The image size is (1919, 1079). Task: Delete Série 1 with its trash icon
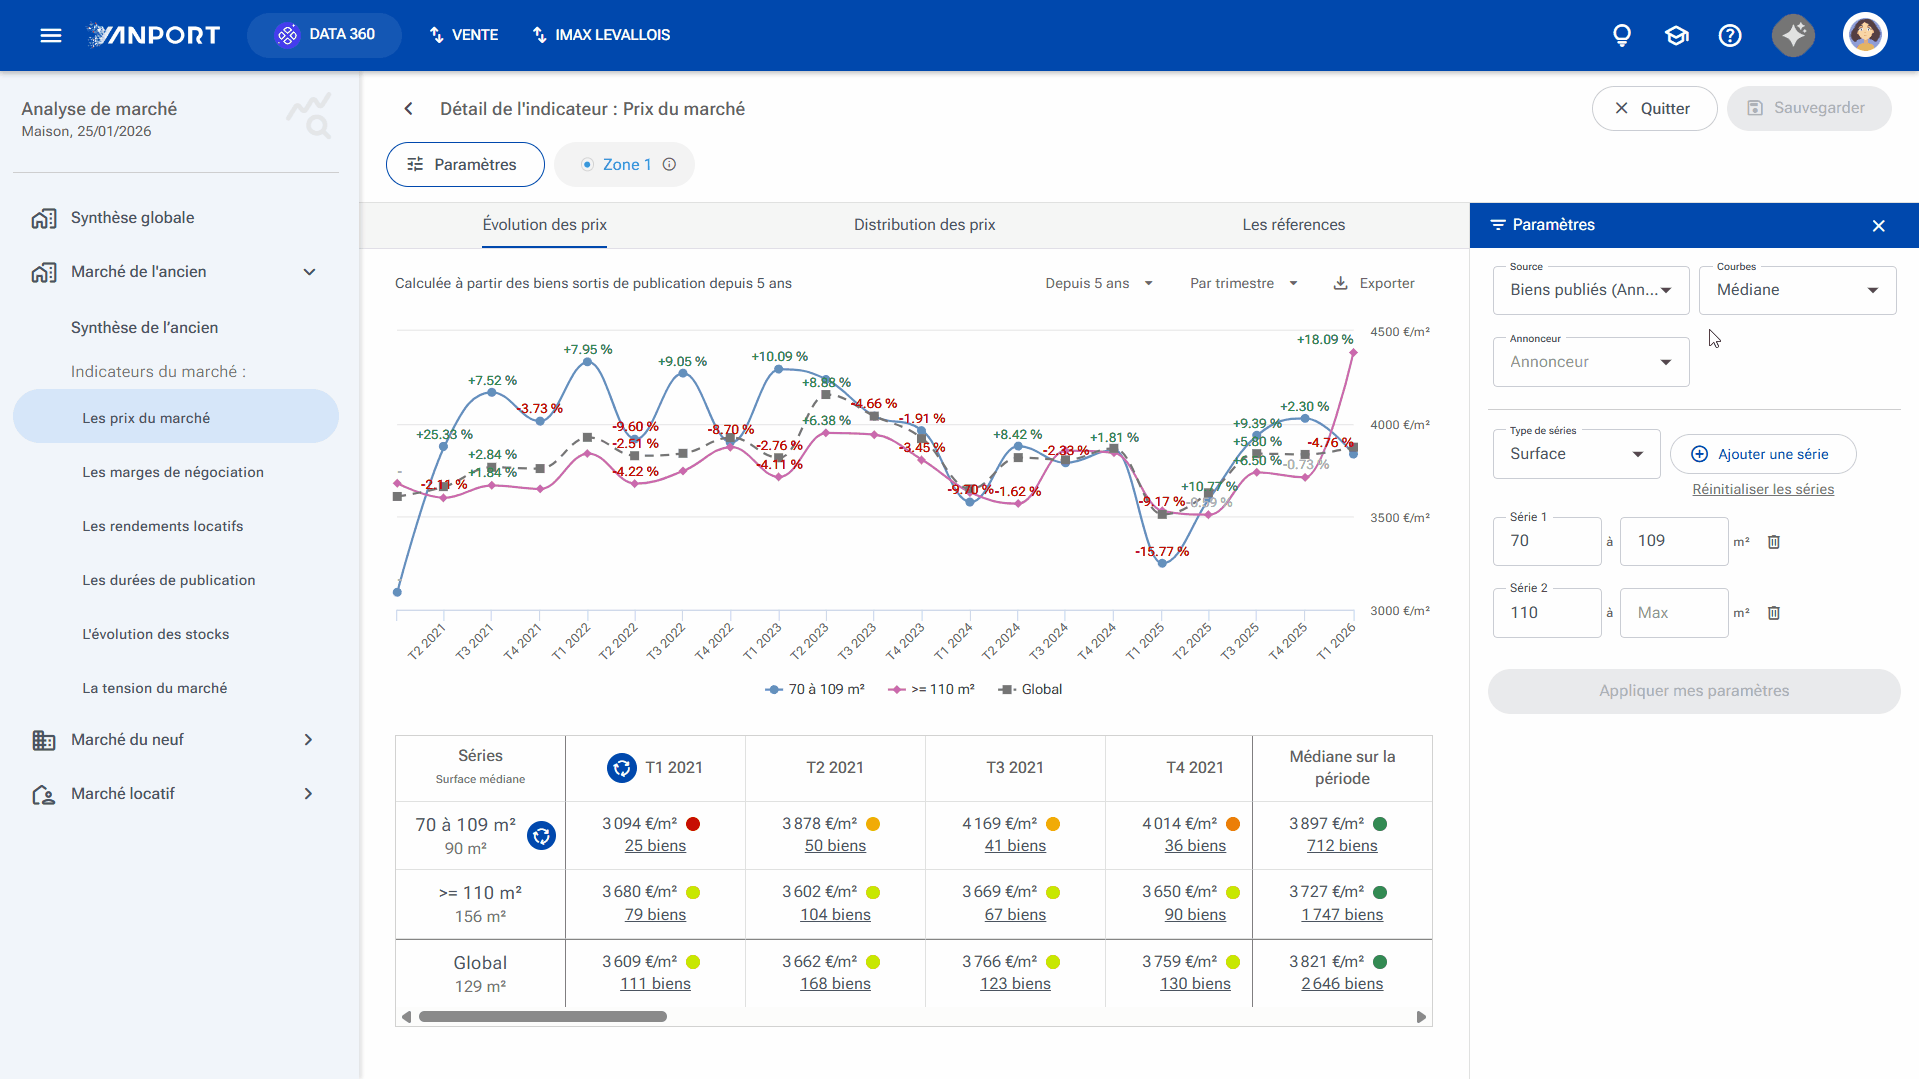[1774, 541]
